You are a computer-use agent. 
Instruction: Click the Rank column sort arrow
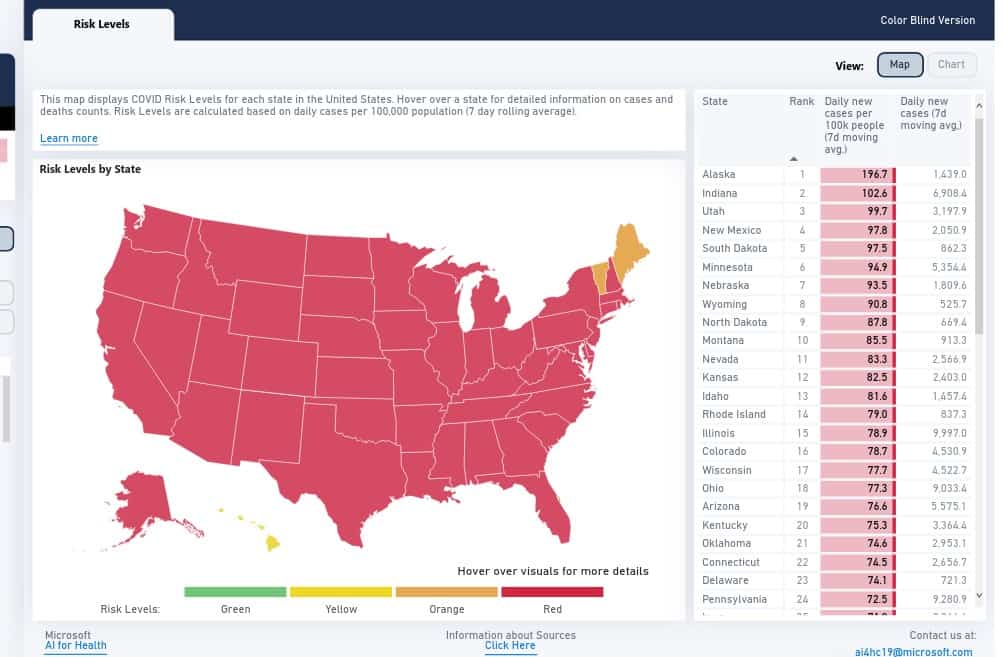(x=794, y=159)
